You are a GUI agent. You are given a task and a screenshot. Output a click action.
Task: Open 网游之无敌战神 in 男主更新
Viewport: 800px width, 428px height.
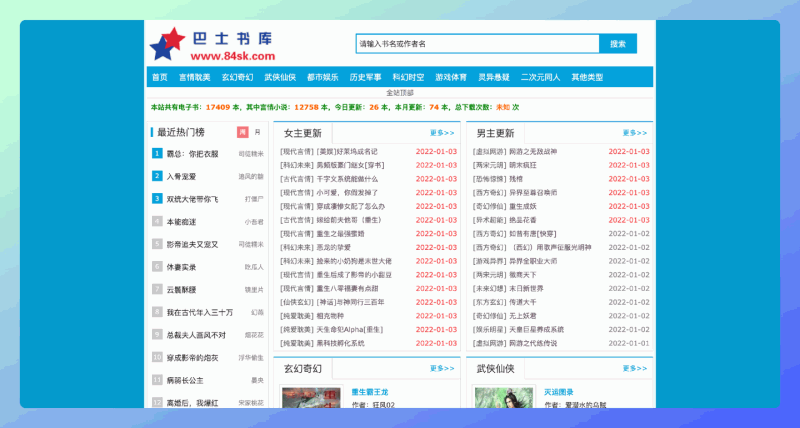(x=533, y=152)
